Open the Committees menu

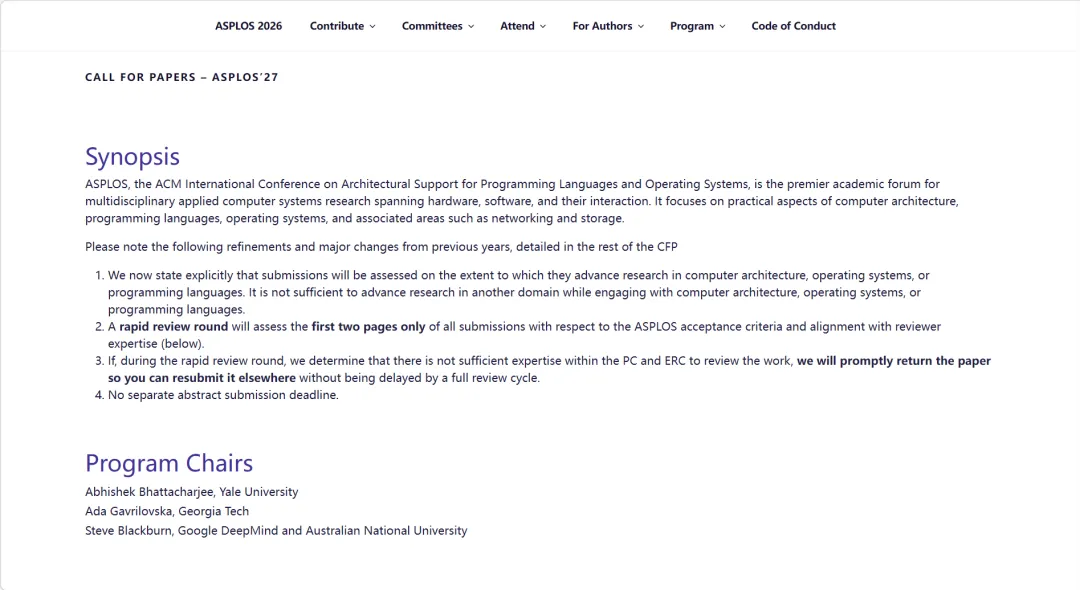(x=432, y=26)
